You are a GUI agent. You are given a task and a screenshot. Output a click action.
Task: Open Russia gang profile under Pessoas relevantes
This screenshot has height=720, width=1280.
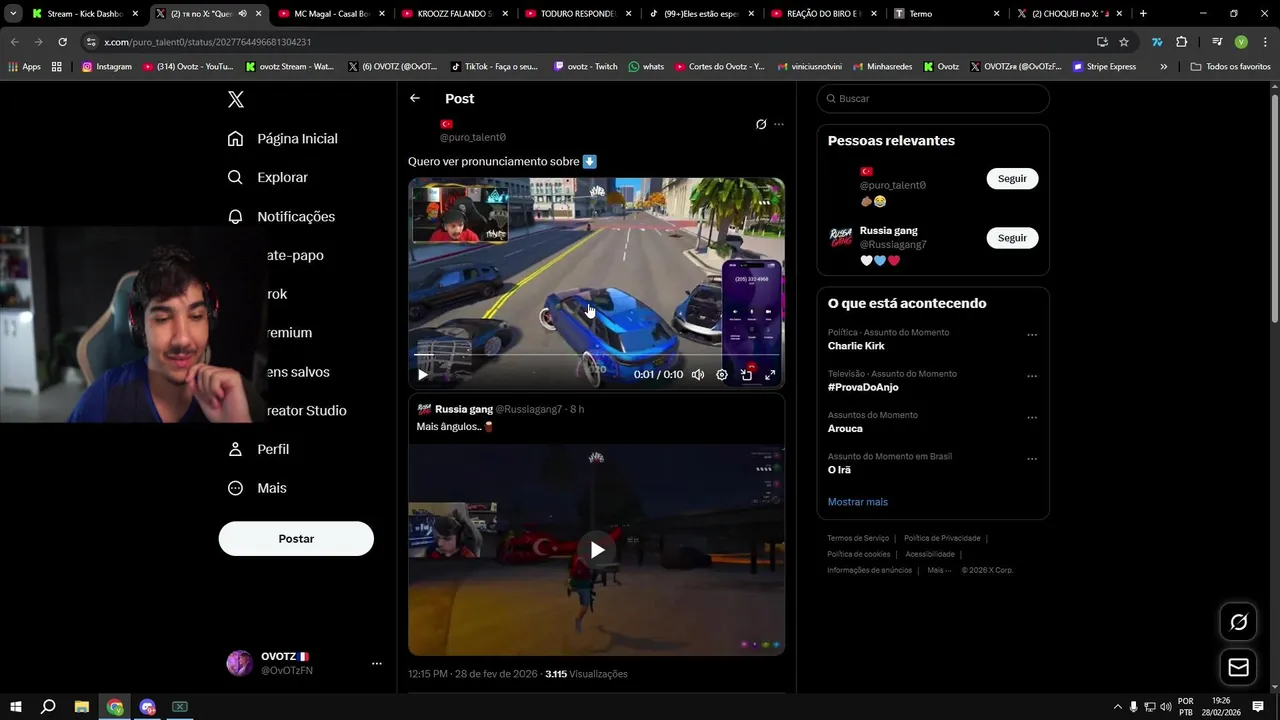click(x=888, y=231)
